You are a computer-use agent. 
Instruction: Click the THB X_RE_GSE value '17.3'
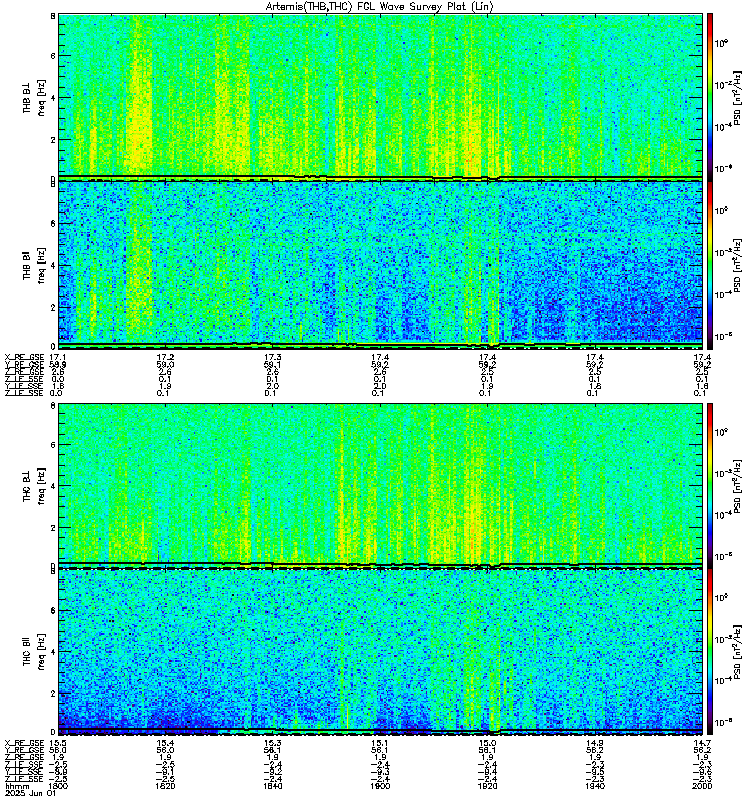coord(272,357)
